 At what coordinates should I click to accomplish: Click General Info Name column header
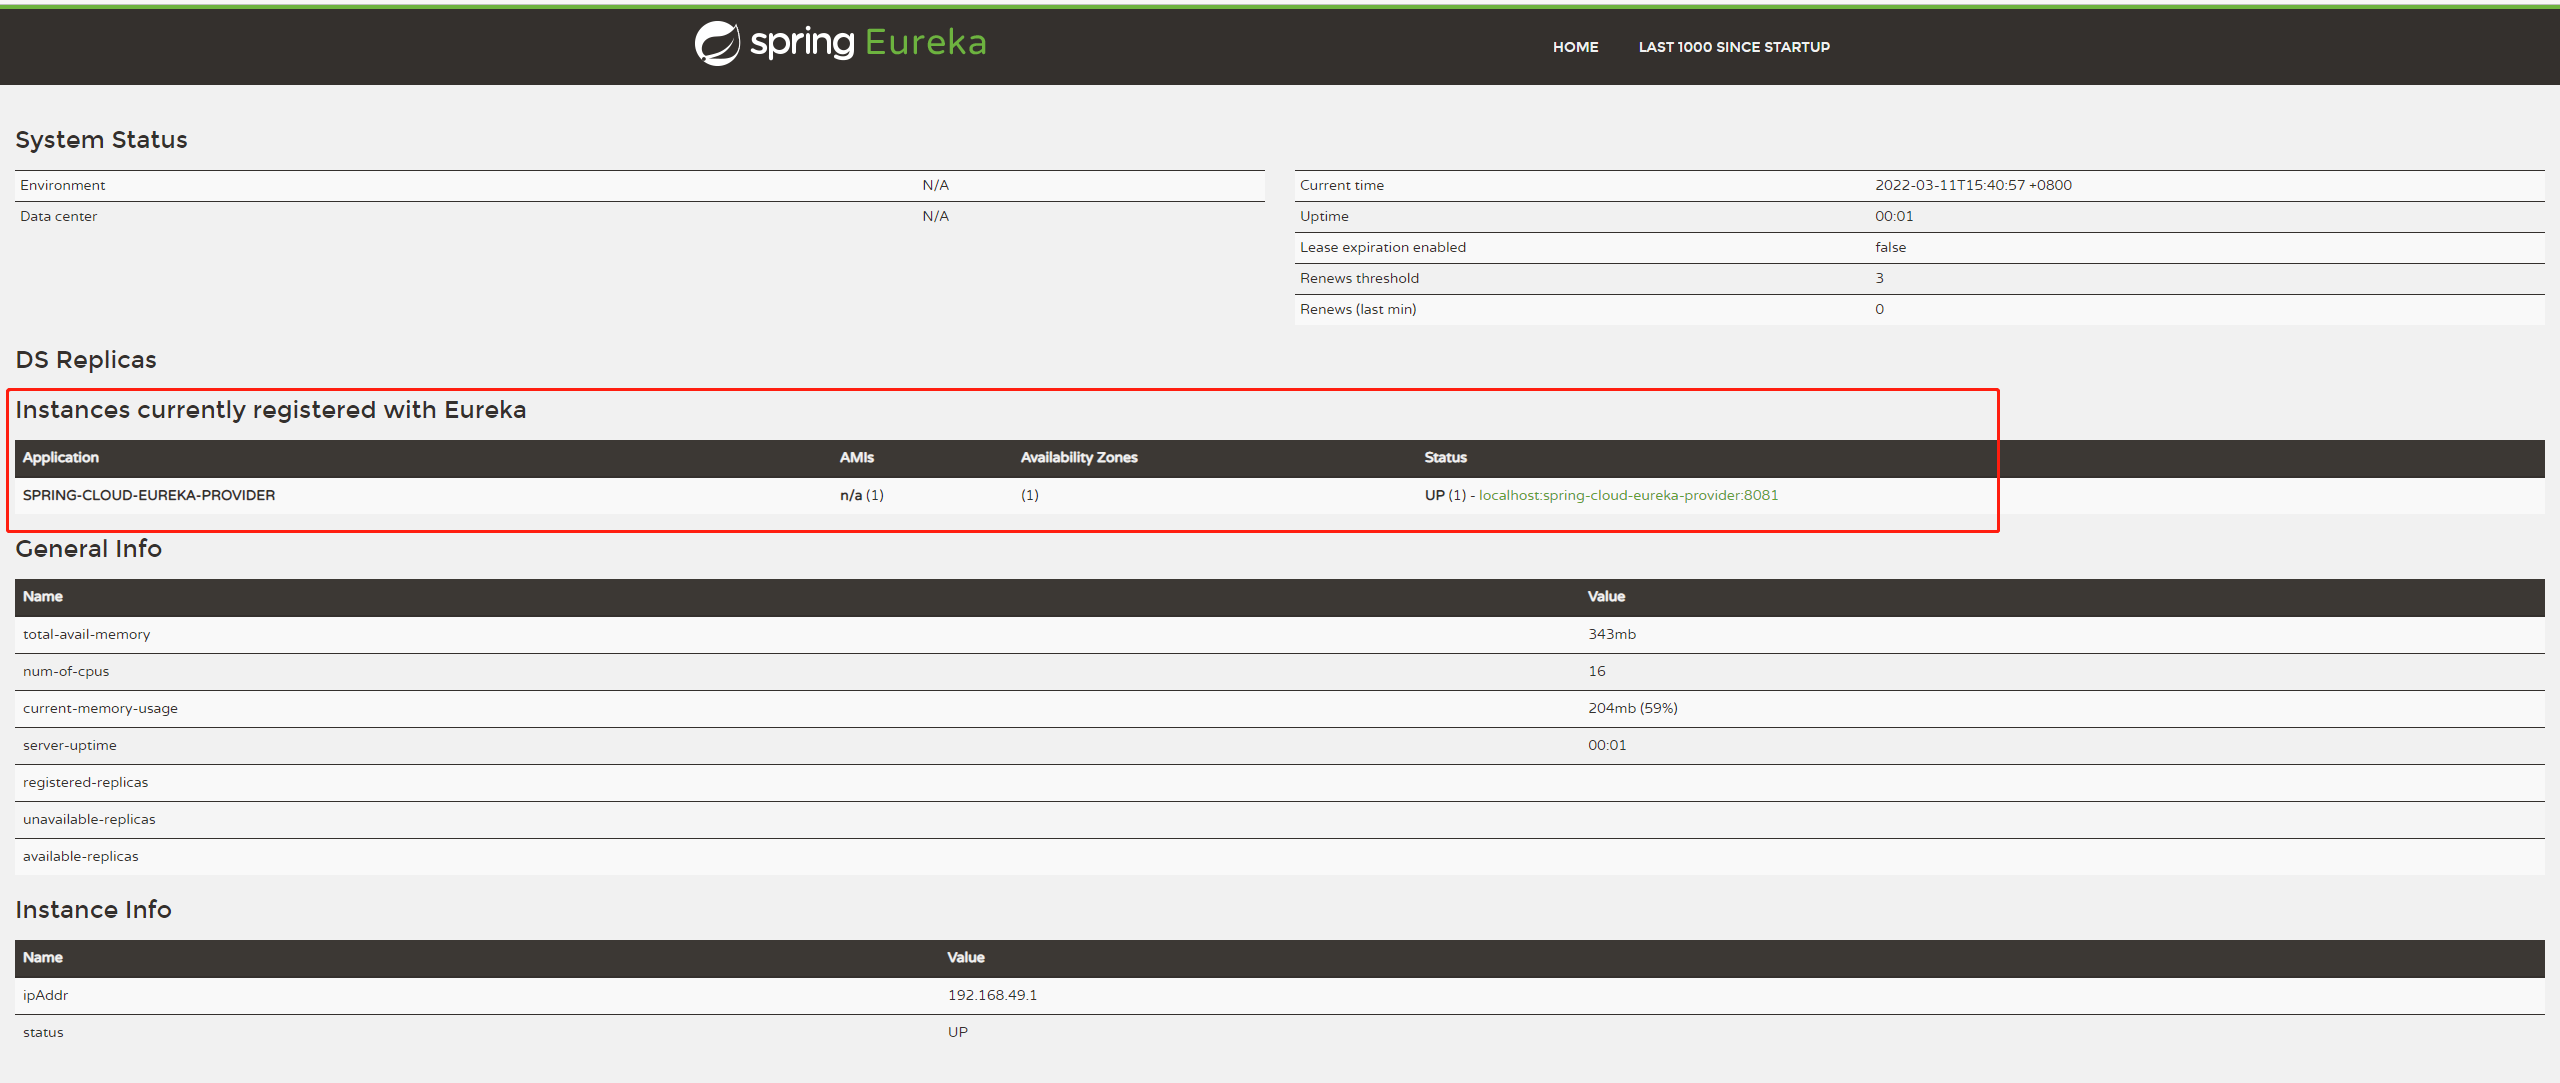click(42, 596)
